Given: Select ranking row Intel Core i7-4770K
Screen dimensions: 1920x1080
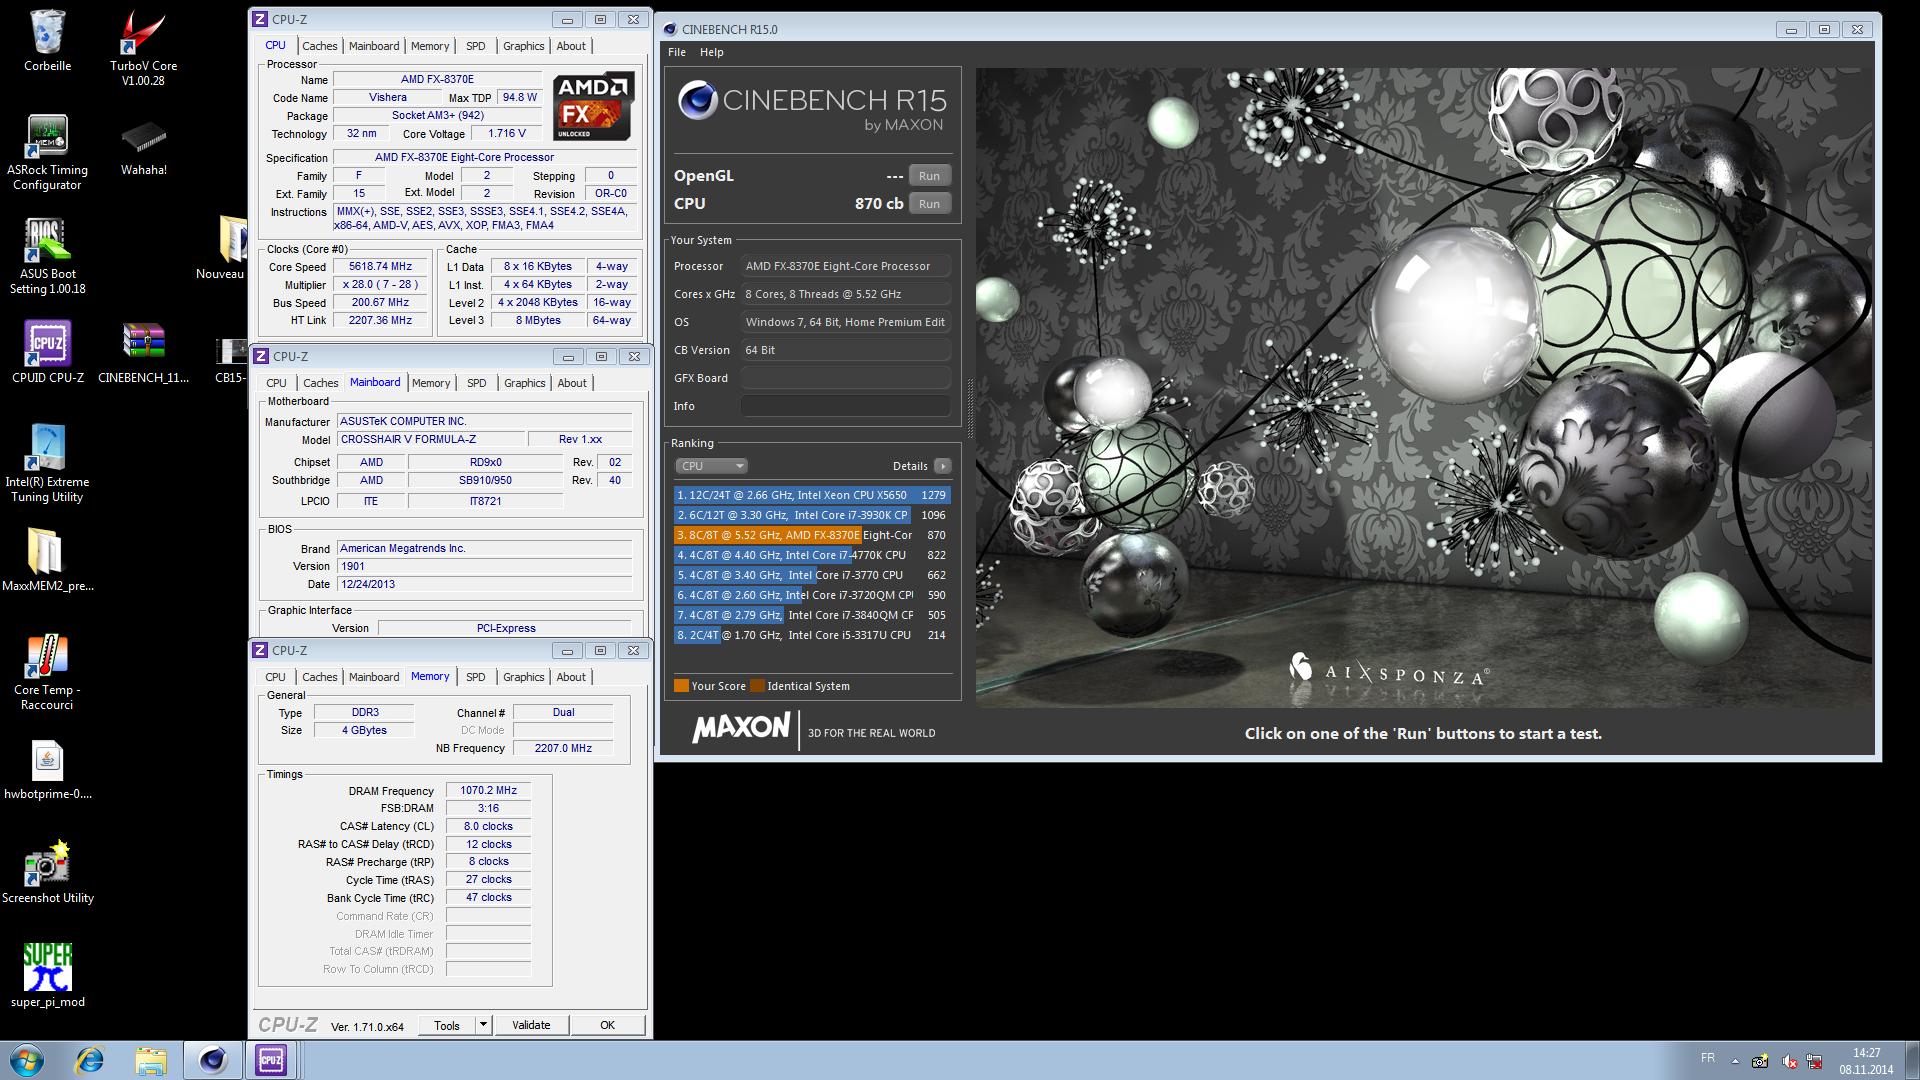Looking at the screenshot, I should tap(811, 555).
